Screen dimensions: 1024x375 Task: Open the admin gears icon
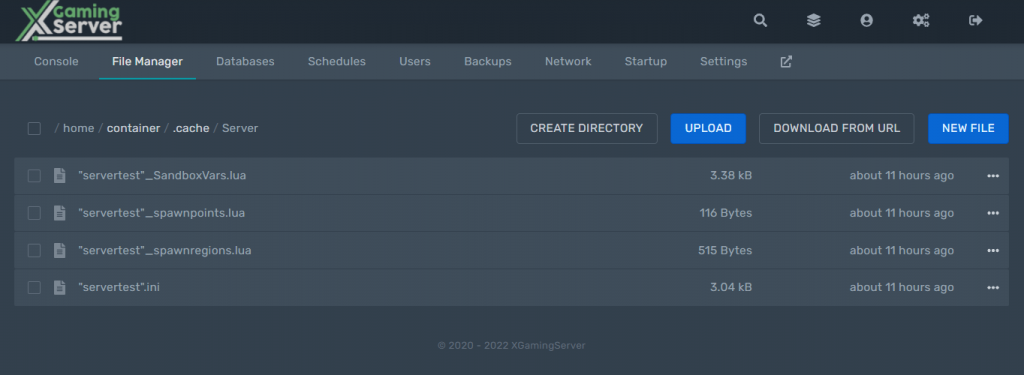click(921, 20)
